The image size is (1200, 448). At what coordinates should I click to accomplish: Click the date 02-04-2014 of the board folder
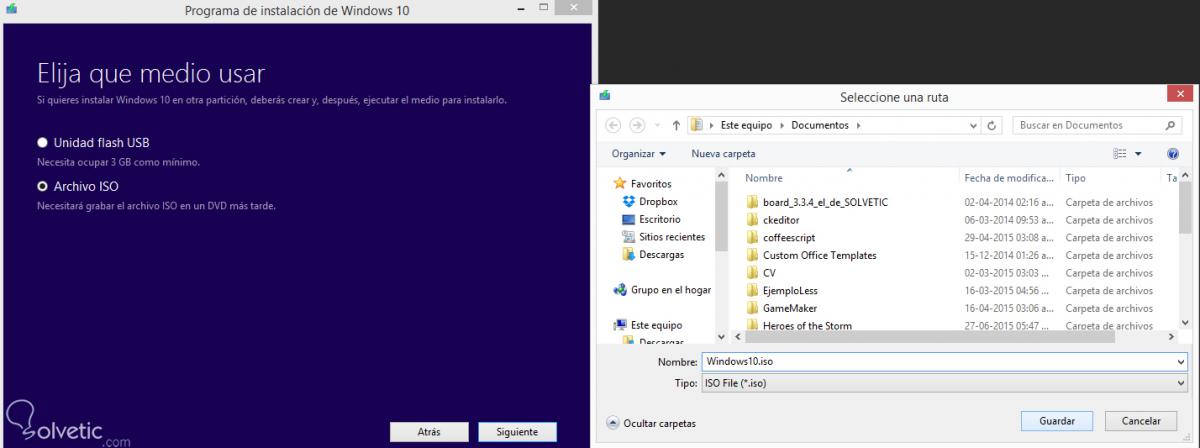1009,202
